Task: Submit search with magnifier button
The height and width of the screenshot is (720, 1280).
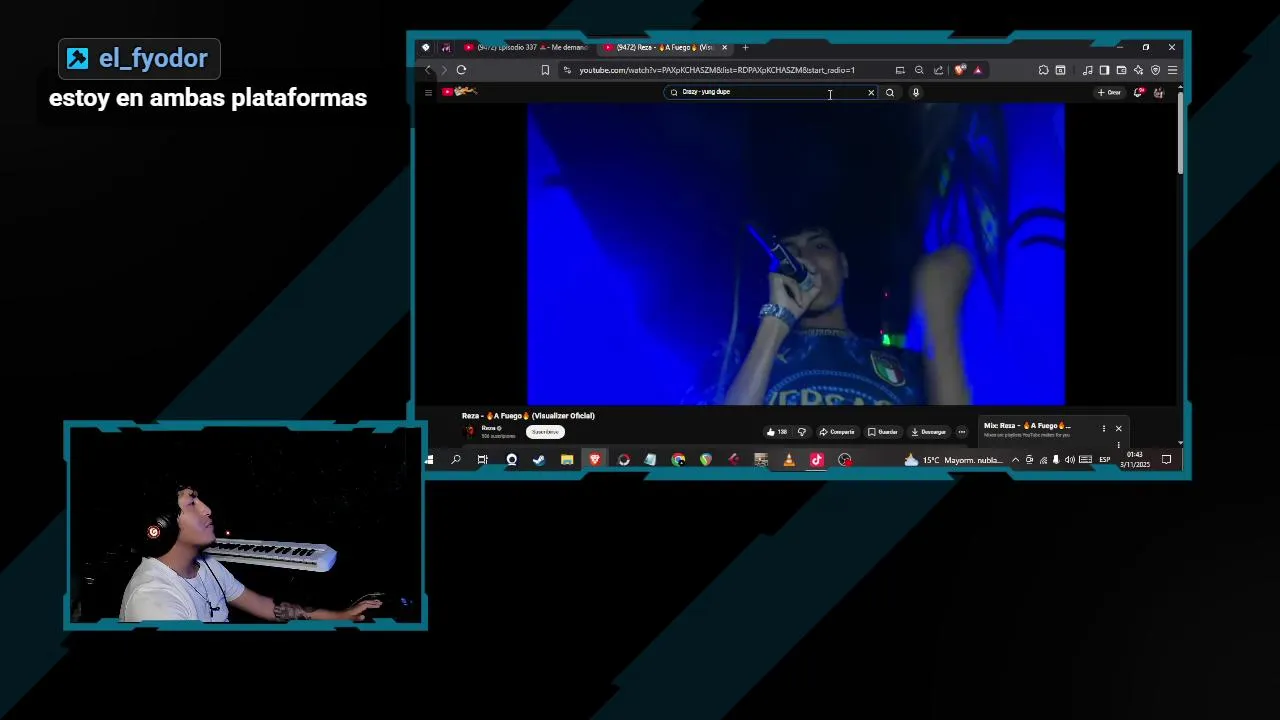Action: [x=889, y=92]
